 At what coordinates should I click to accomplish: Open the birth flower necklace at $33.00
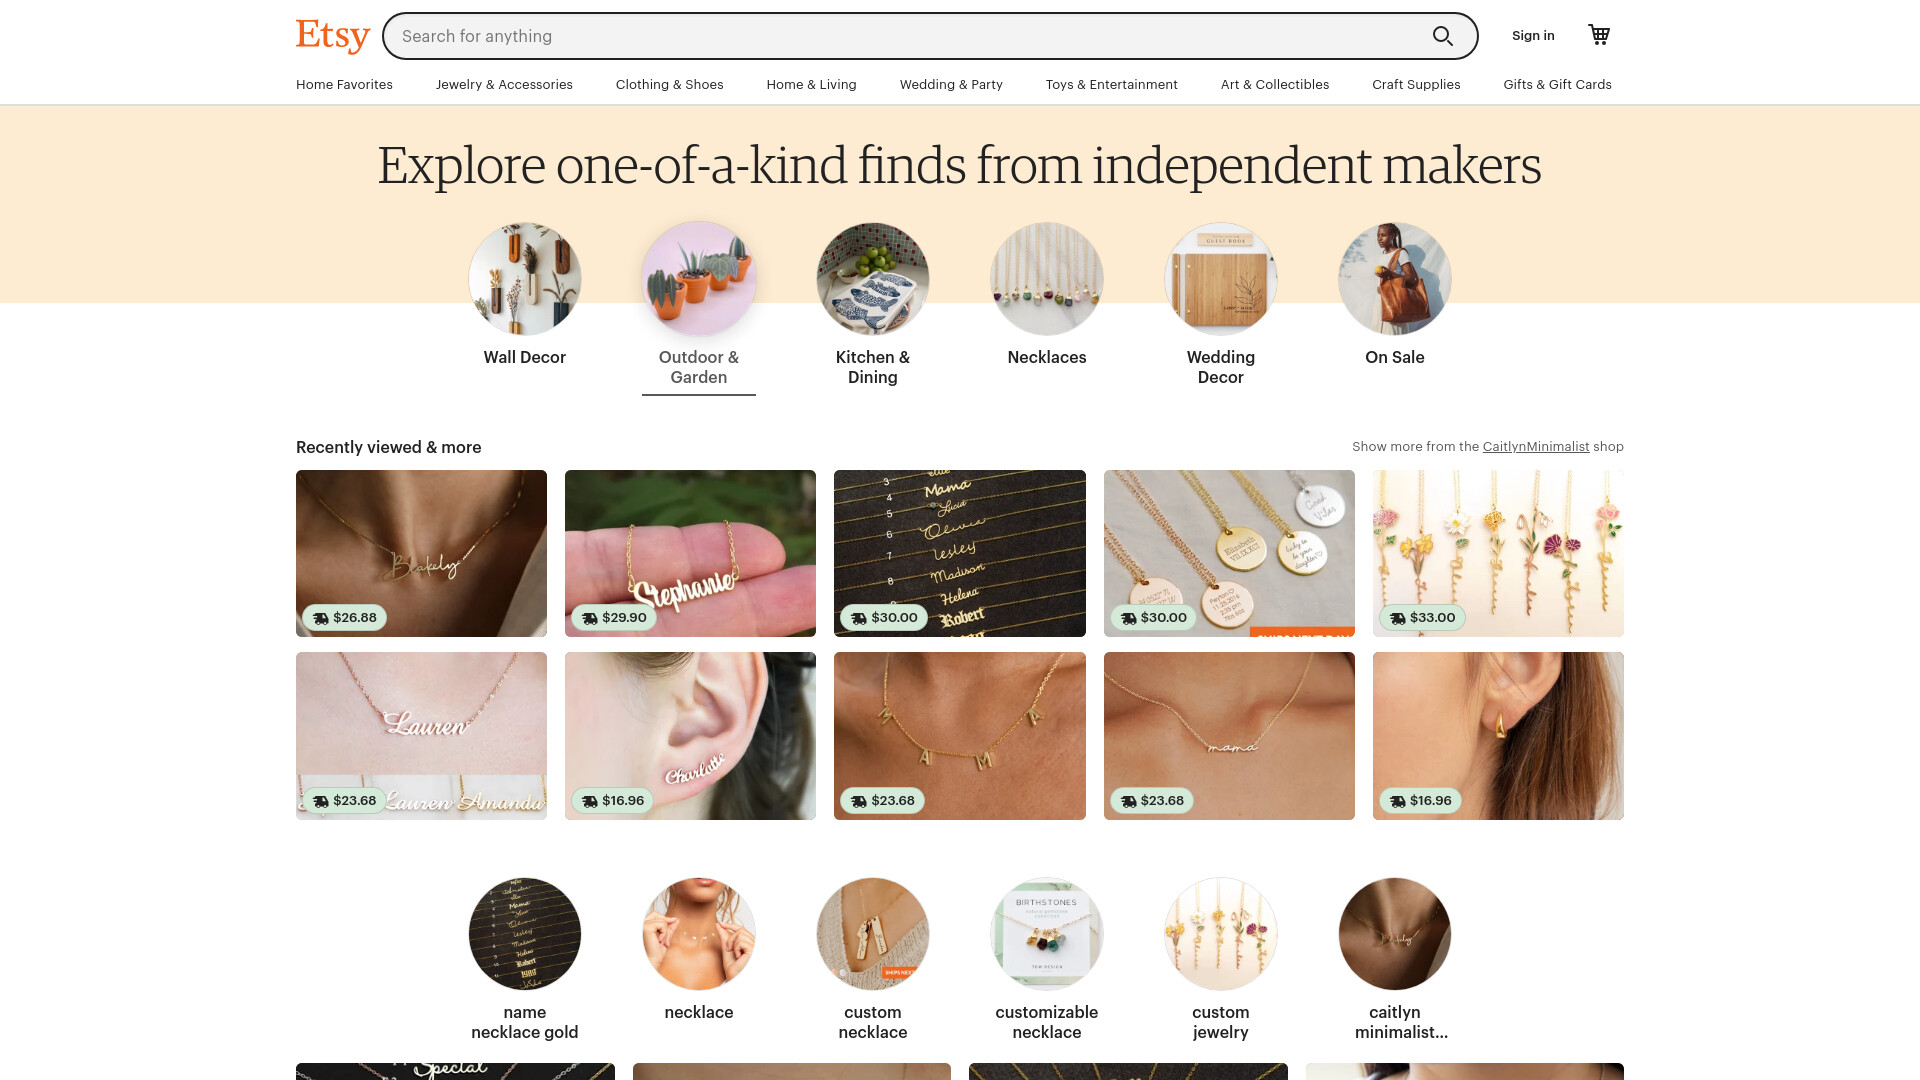[1498, 553]
